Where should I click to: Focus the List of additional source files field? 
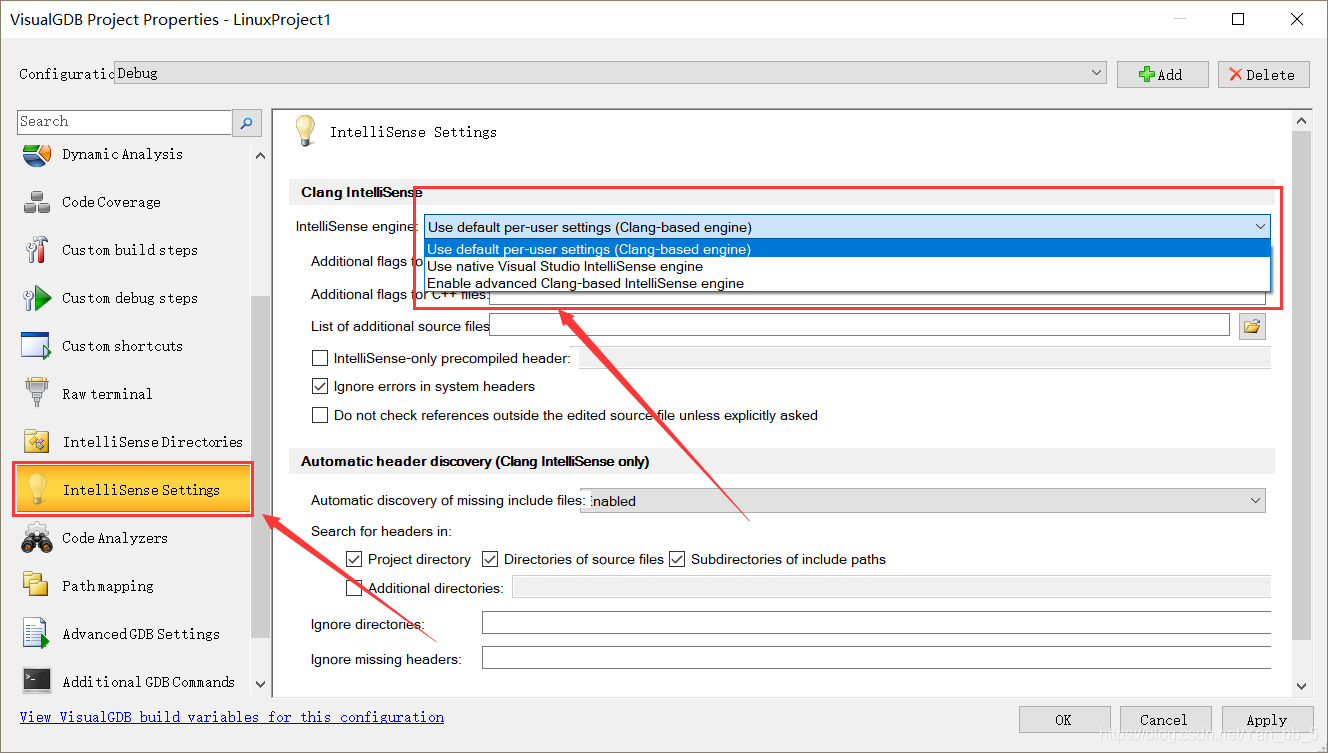[x=859, y=325]
